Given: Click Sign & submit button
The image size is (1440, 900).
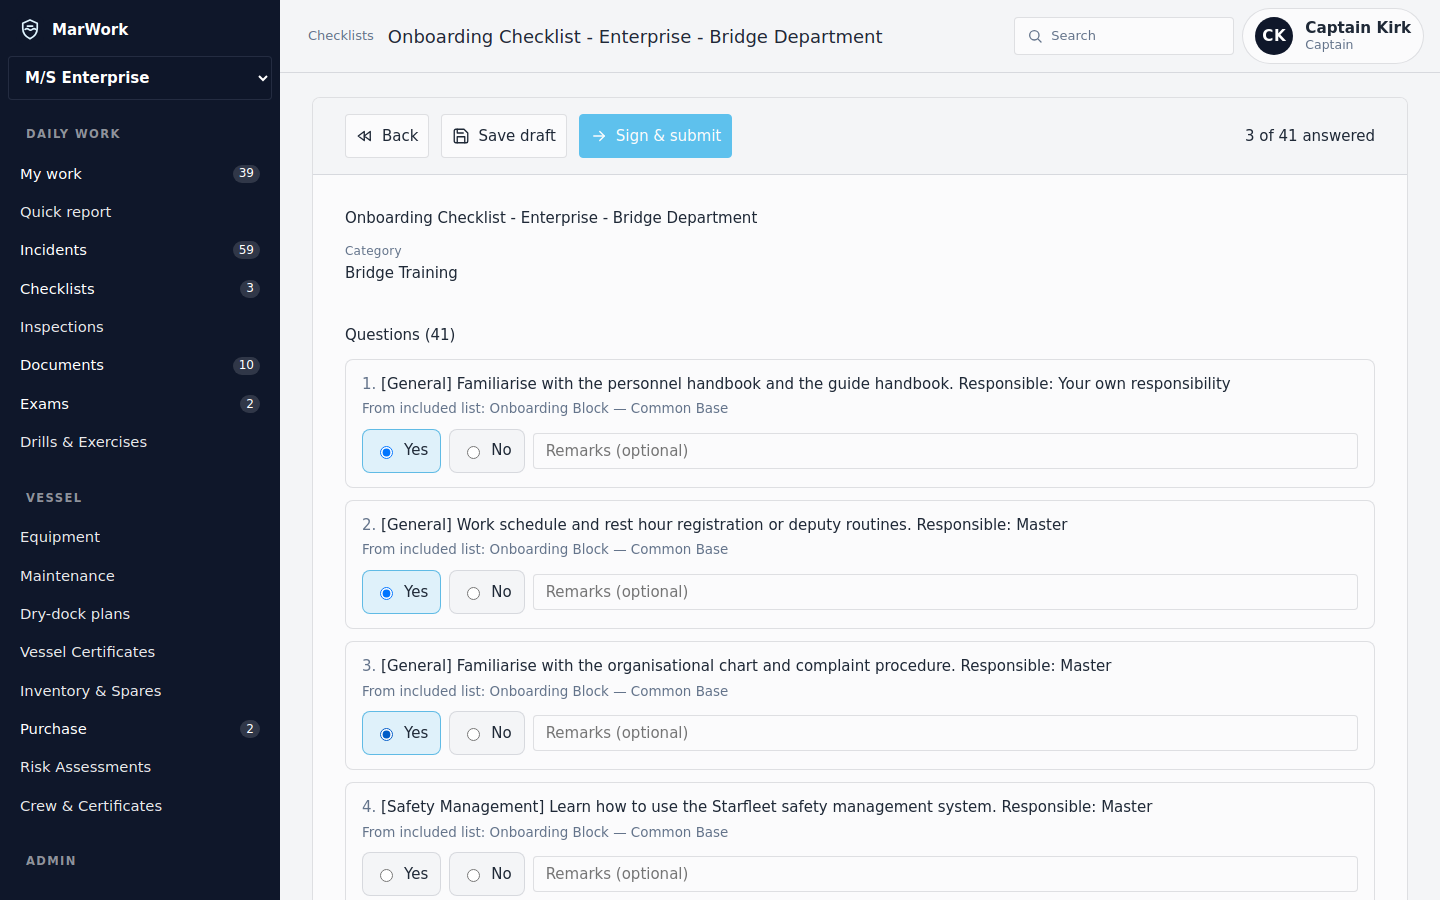Looking at the screenshot, I should [x=655, y=136].
